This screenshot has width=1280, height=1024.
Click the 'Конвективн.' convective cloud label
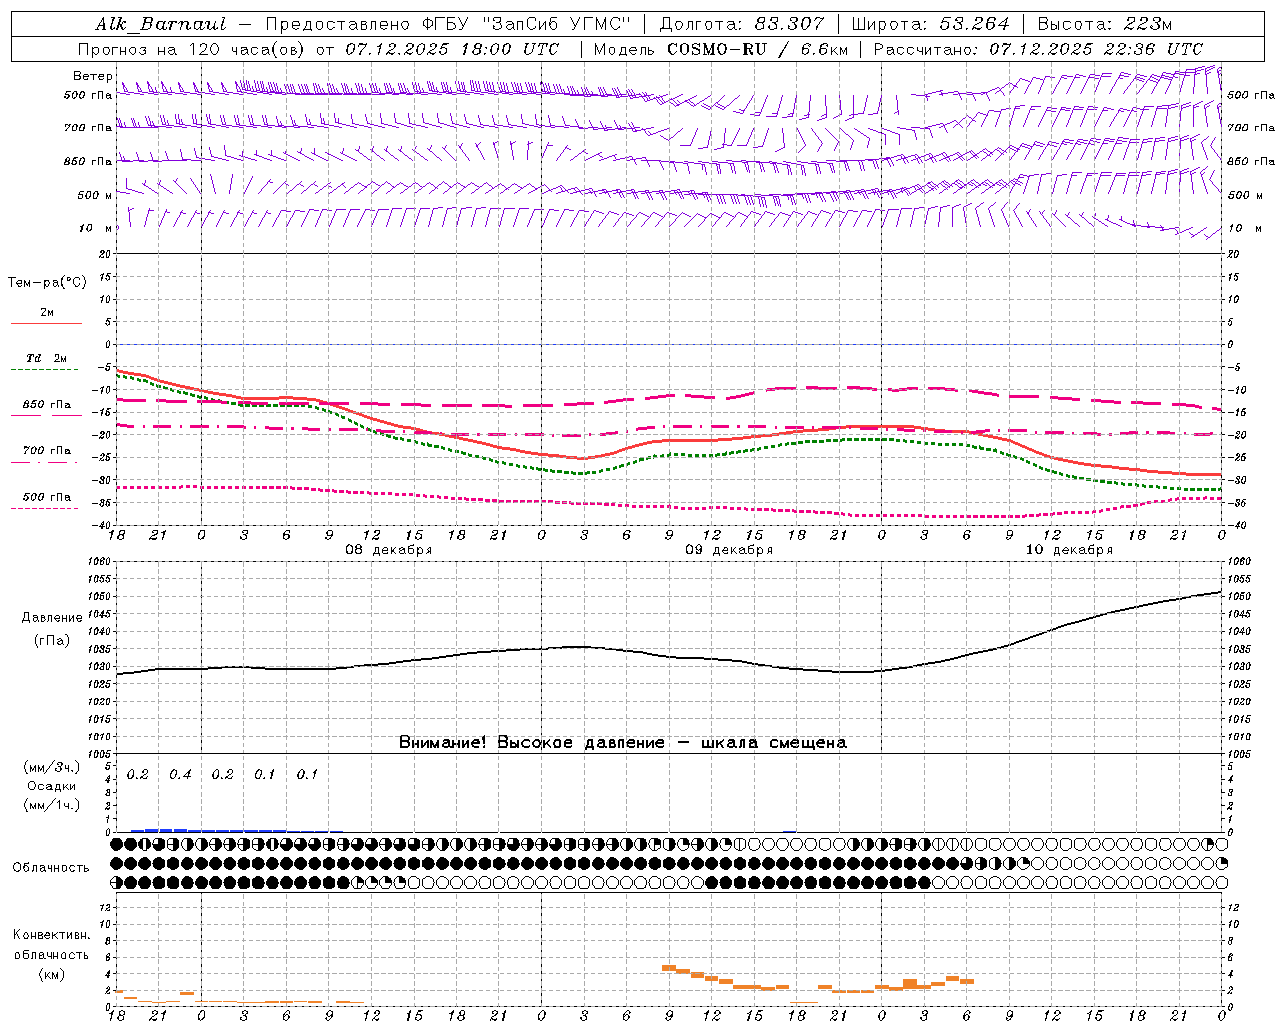51,935
